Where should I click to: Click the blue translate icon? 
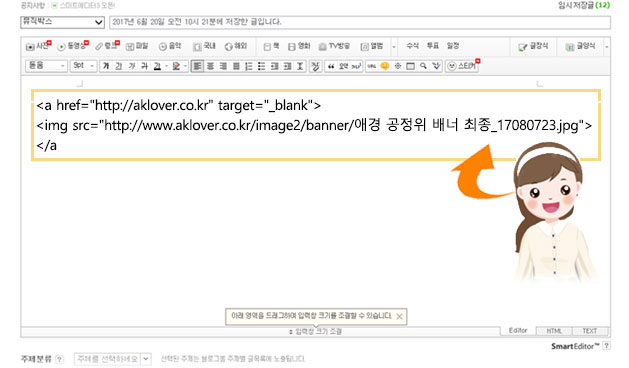pos(436,66)
